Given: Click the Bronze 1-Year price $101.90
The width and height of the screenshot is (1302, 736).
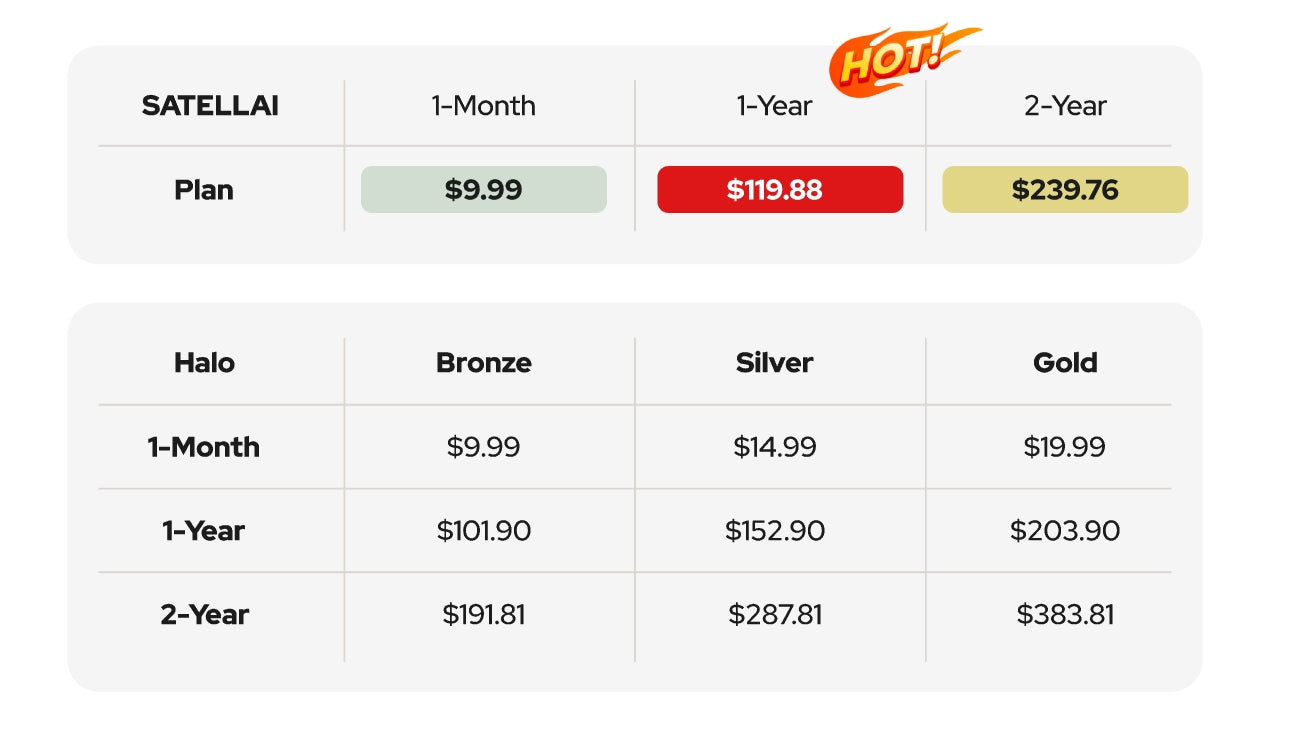Looking at the screenshot, I should coord(484,531).
